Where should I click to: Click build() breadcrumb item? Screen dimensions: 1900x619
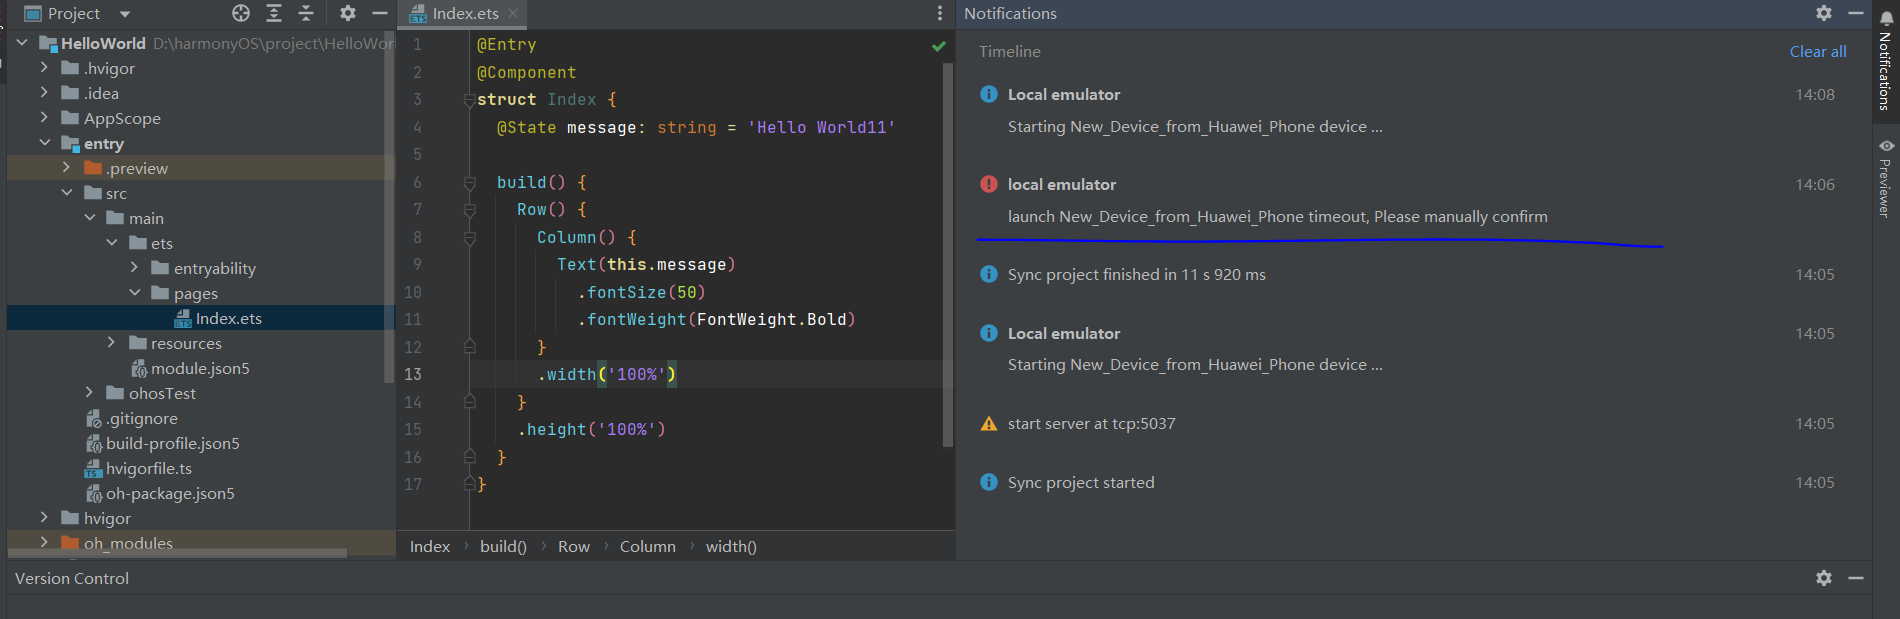coord(503,546)
